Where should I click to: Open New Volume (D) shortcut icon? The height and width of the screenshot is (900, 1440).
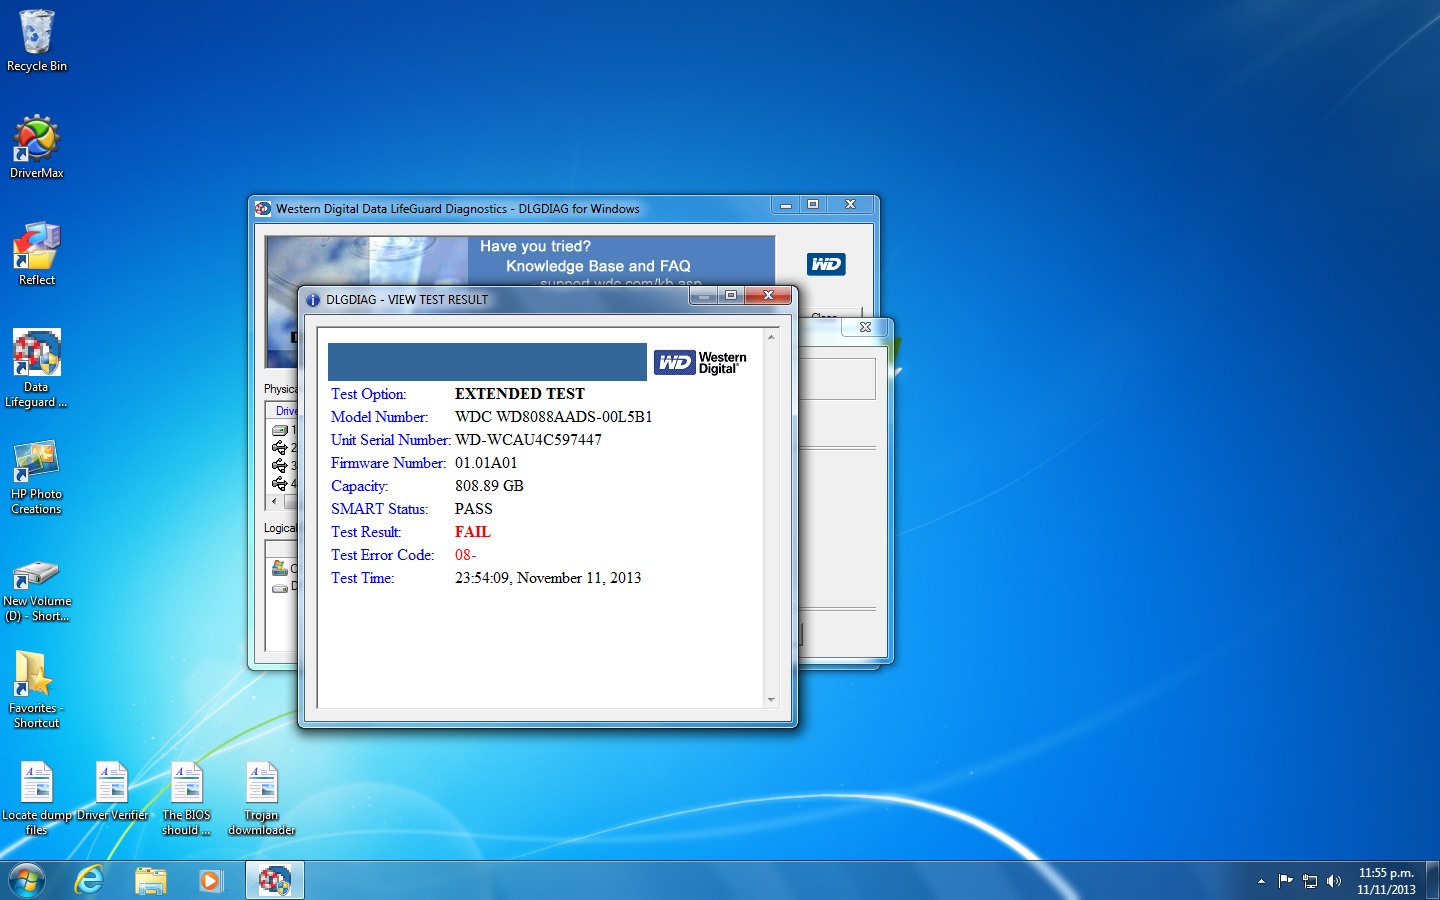(x=37, y=590)
